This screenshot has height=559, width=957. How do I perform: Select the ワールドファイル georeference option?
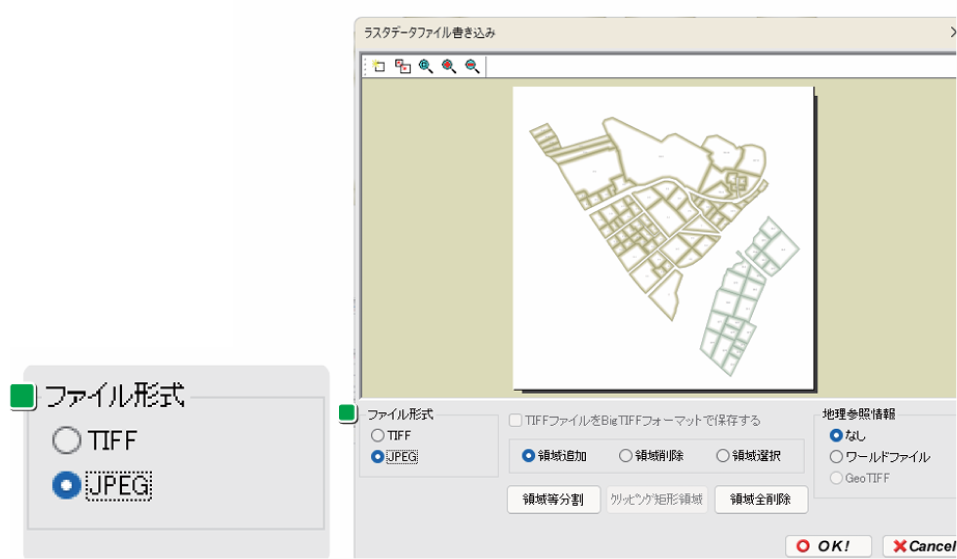pyautogui.click(x=836, y=457)
